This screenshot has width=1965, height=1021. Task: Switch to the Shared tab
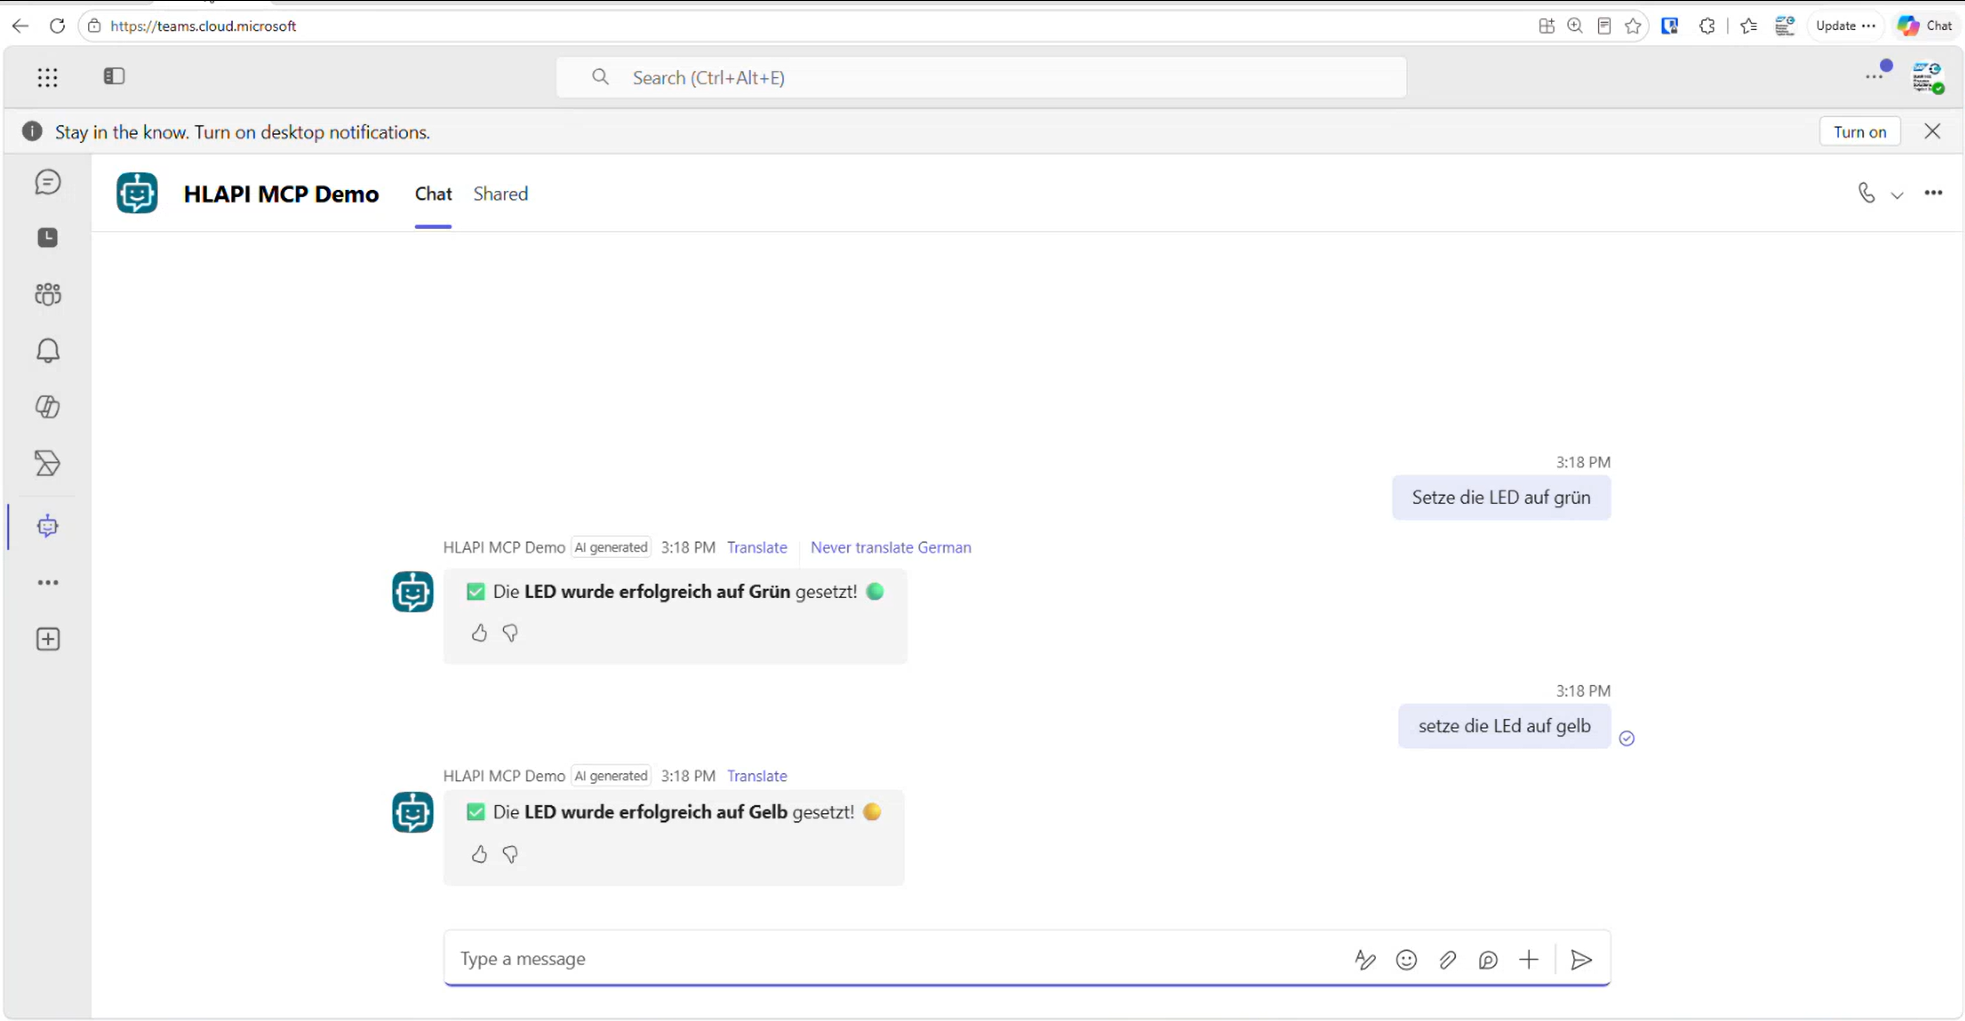click(x=500, y=194)
